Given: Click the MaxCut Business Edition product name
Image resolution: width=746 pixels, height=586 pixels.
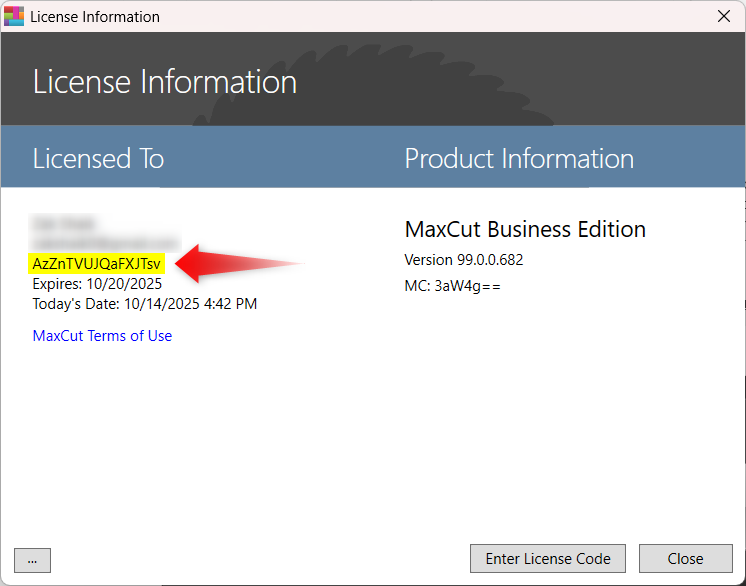Looking at the screenshot, I should [525, 229].
